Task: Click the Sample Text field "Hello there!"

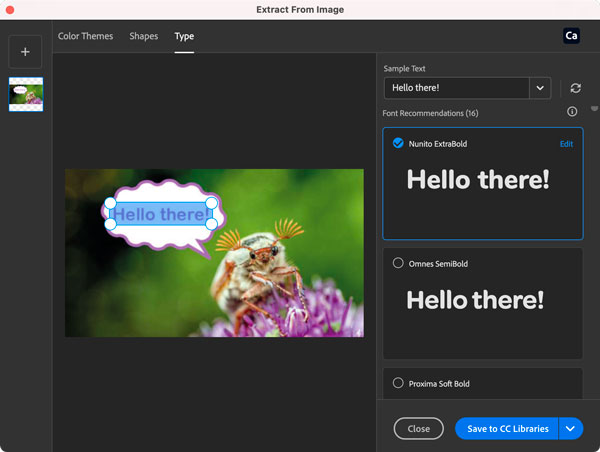Action: tap(457, 88)
